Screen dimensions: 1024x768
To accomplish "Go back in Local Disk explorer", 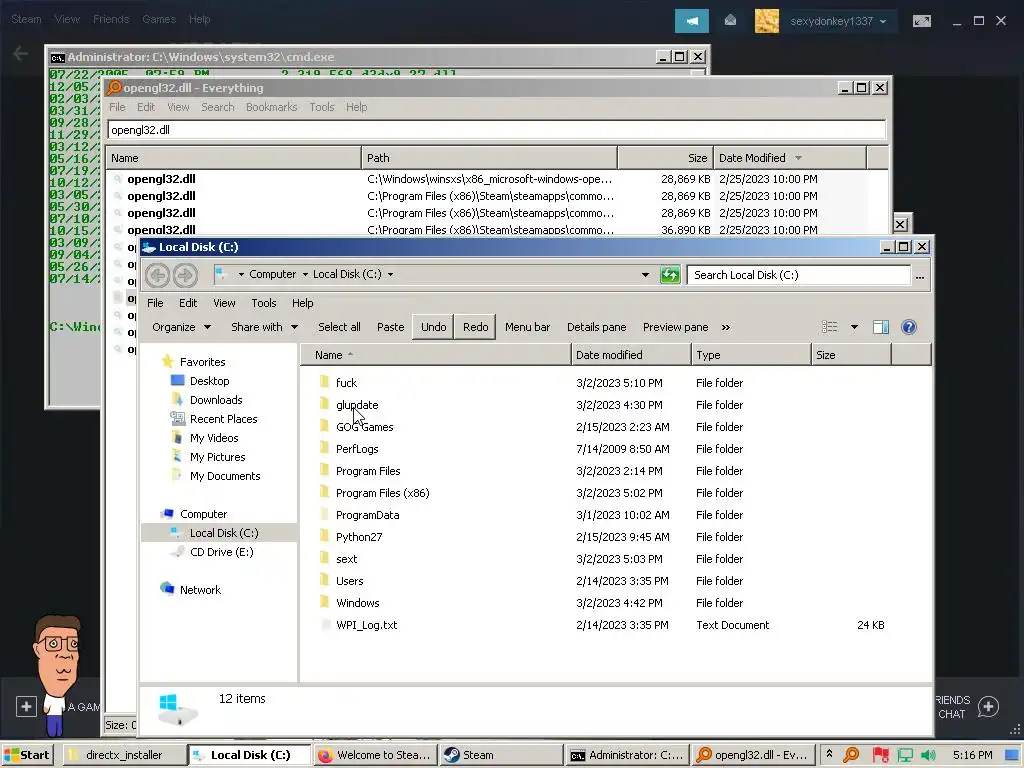I will (157, 275).
